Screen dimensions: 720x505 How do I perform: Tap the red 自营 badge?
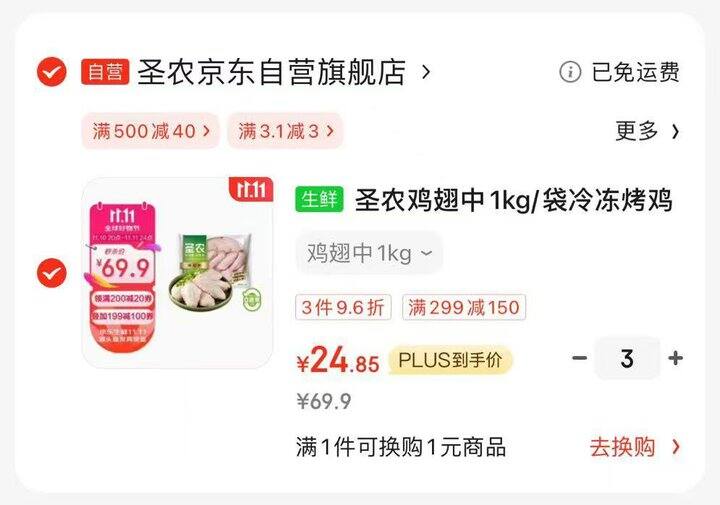[x=105, y=72]
